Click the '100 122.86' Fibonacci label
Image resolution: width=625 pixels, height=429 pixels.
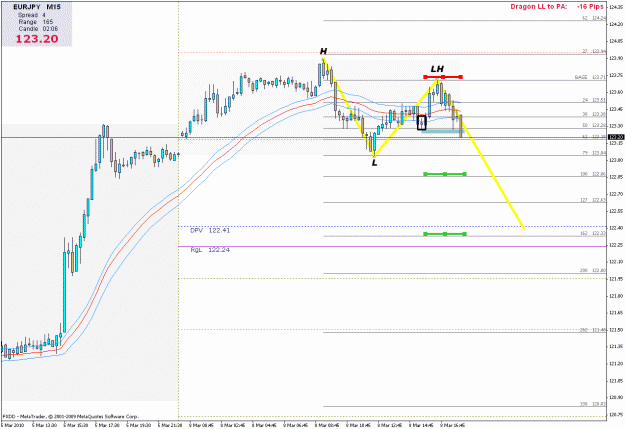(593, 174)
